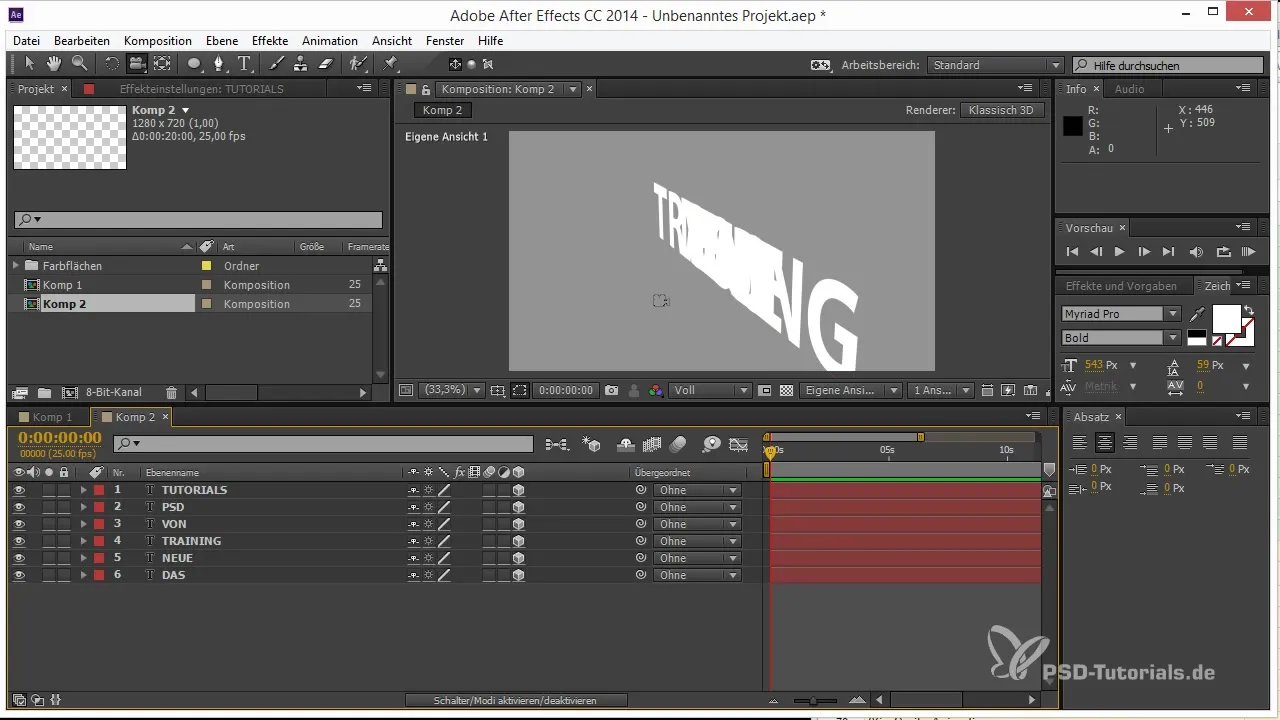Hide the TRAINING layer
The image size is (1280, 720).
[19, 541]
